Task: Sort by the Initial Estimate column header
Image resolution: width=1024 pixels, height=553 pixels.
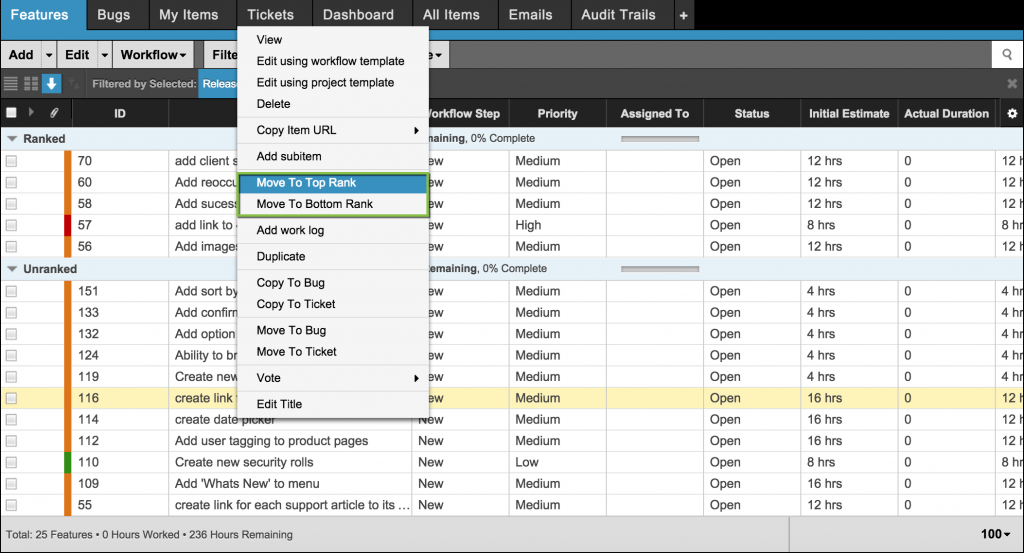Action: click(x=849, y=114)
